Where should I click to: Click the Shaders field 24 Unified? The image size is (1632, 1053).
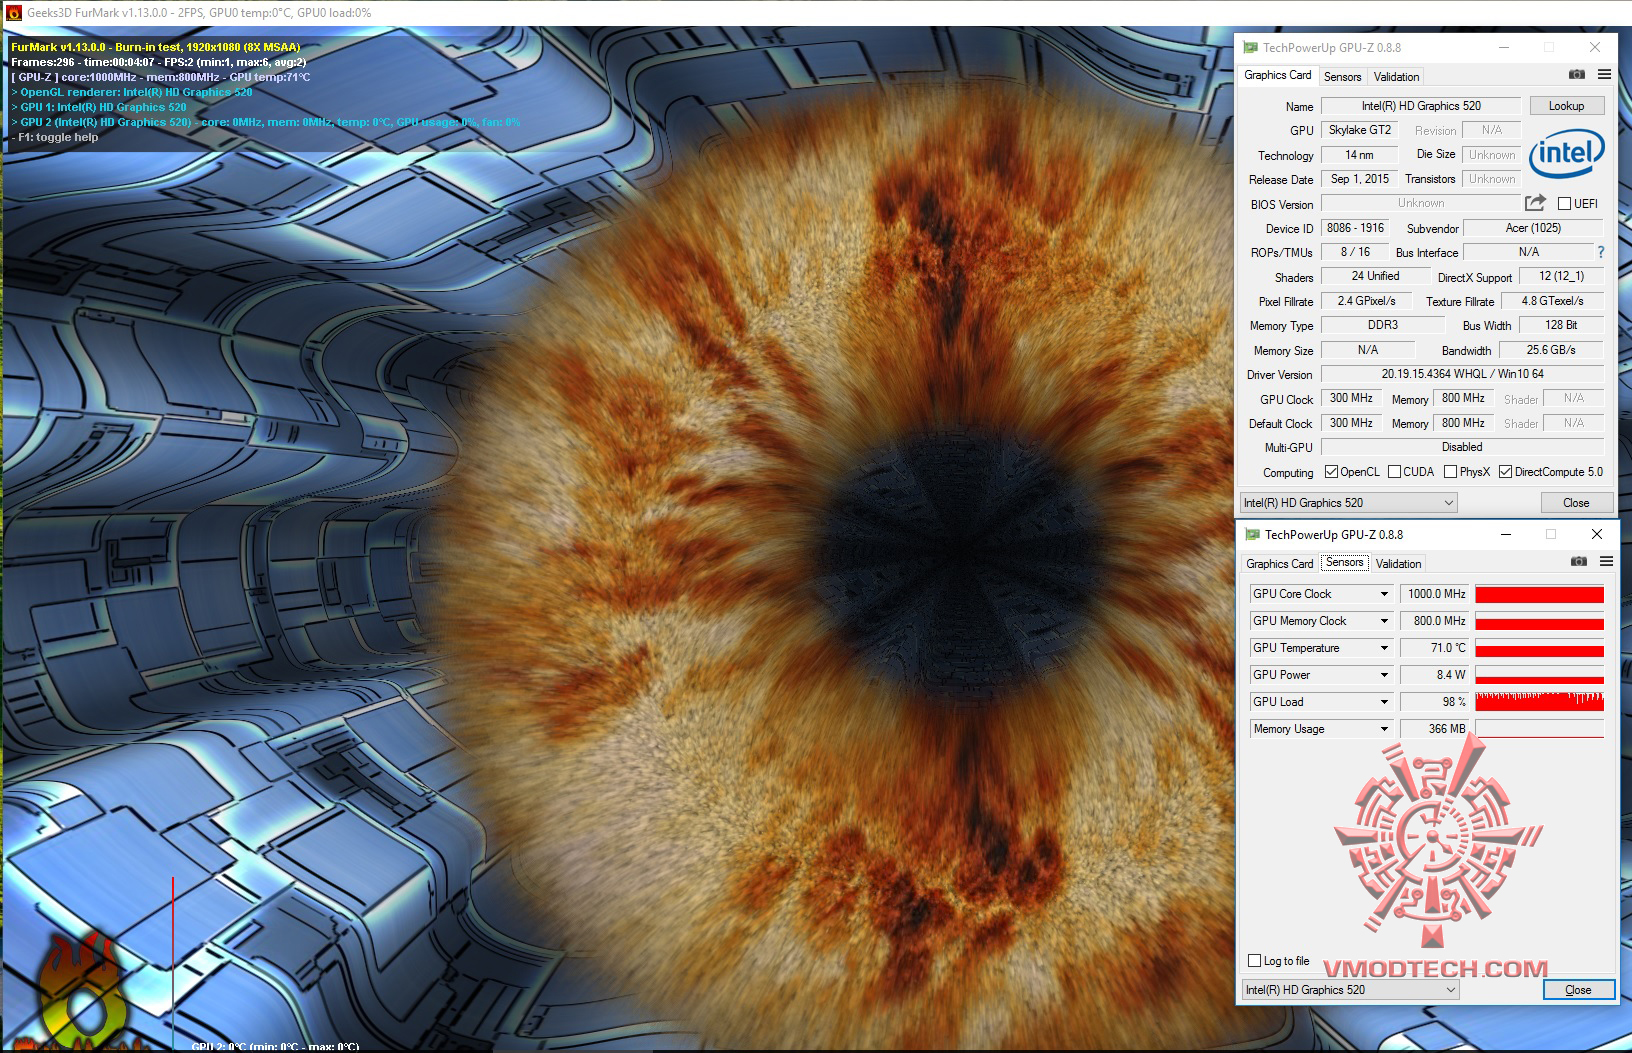click(x=1375, y=276)
